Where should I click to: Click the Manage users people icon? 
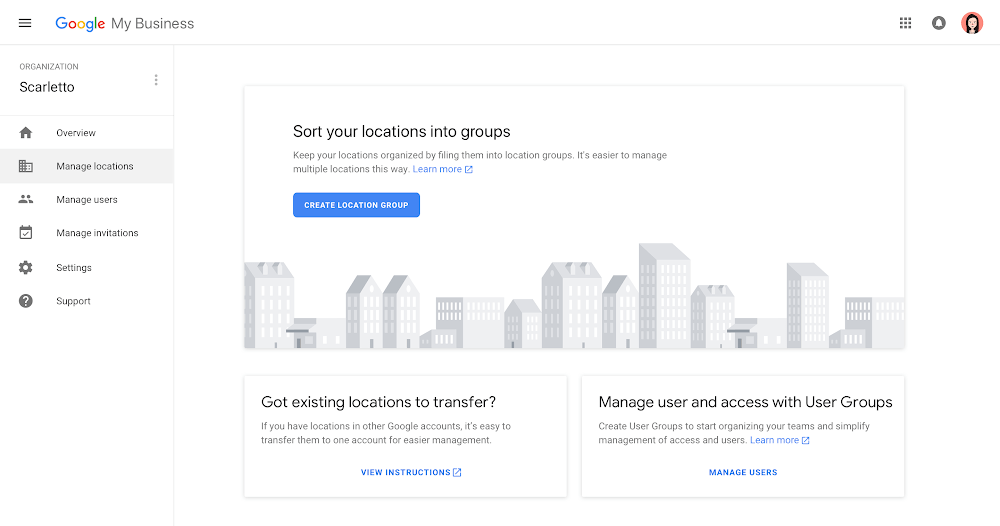[x=26, y=200]
